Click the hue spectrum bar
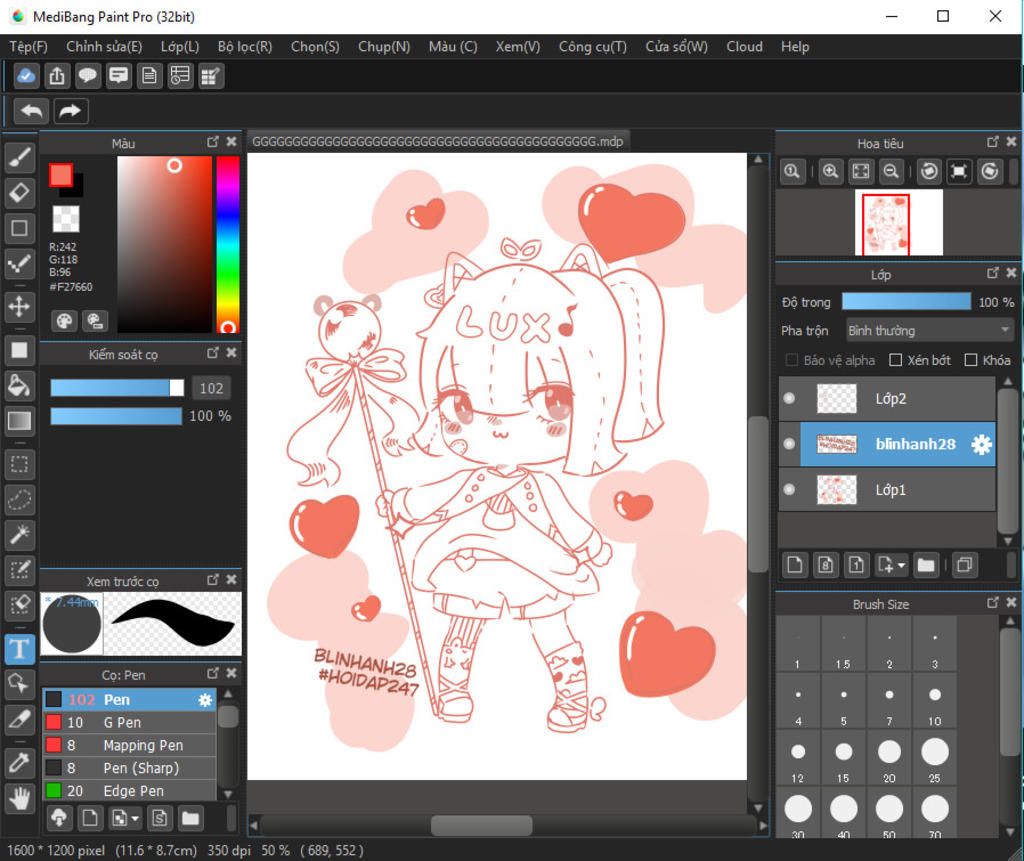Screen dimensions: 1024x861 [x=227, y=245]
